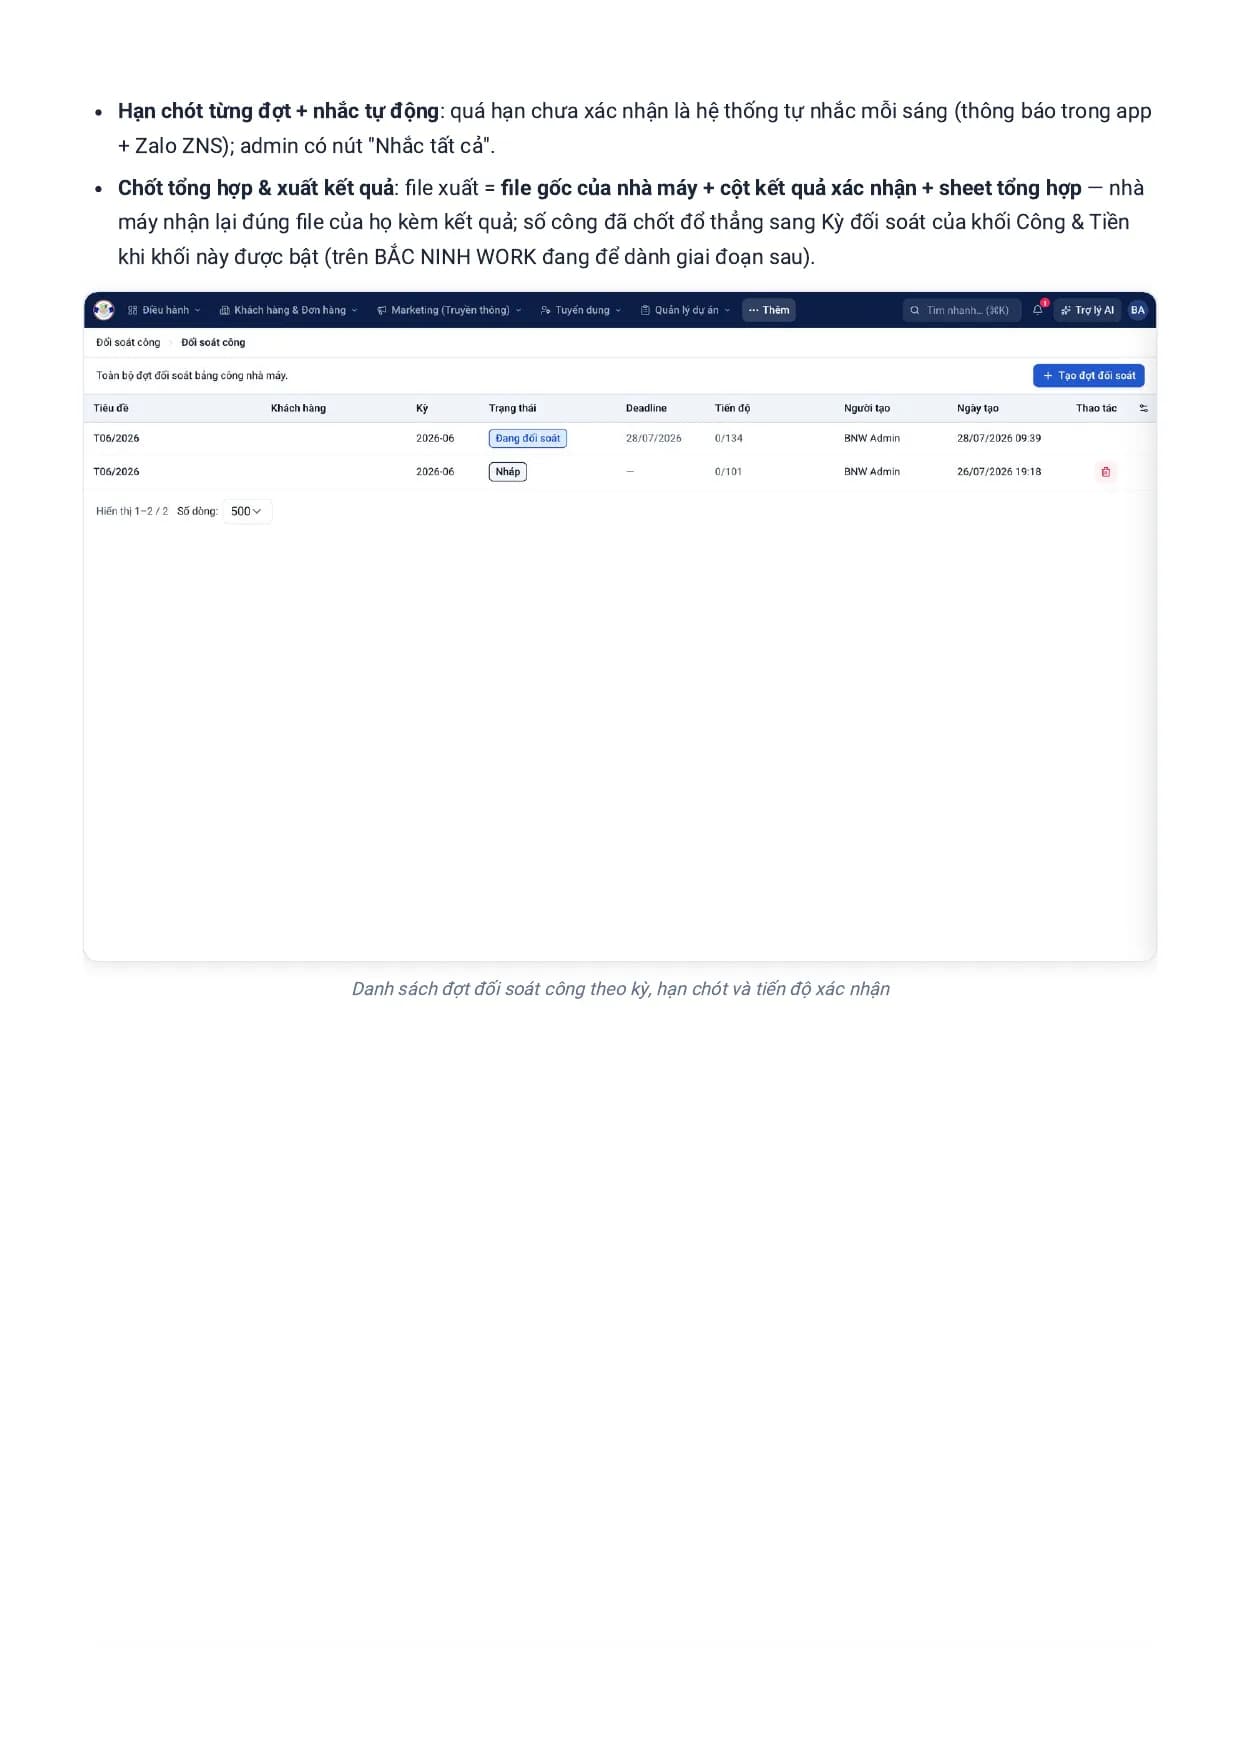Click BNW Admin in the Nháp row
The image size is (1240, 1754).
click(x=872, y=472)
